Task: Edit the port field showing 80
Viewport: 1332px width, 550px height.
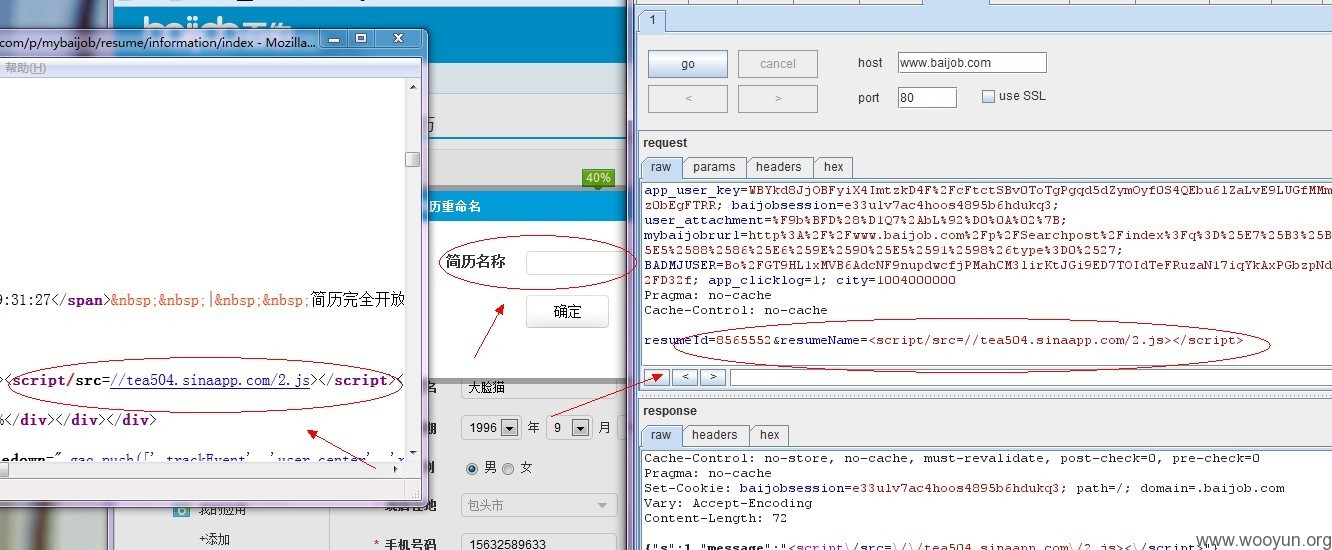Action: click(x=927, y=97)
